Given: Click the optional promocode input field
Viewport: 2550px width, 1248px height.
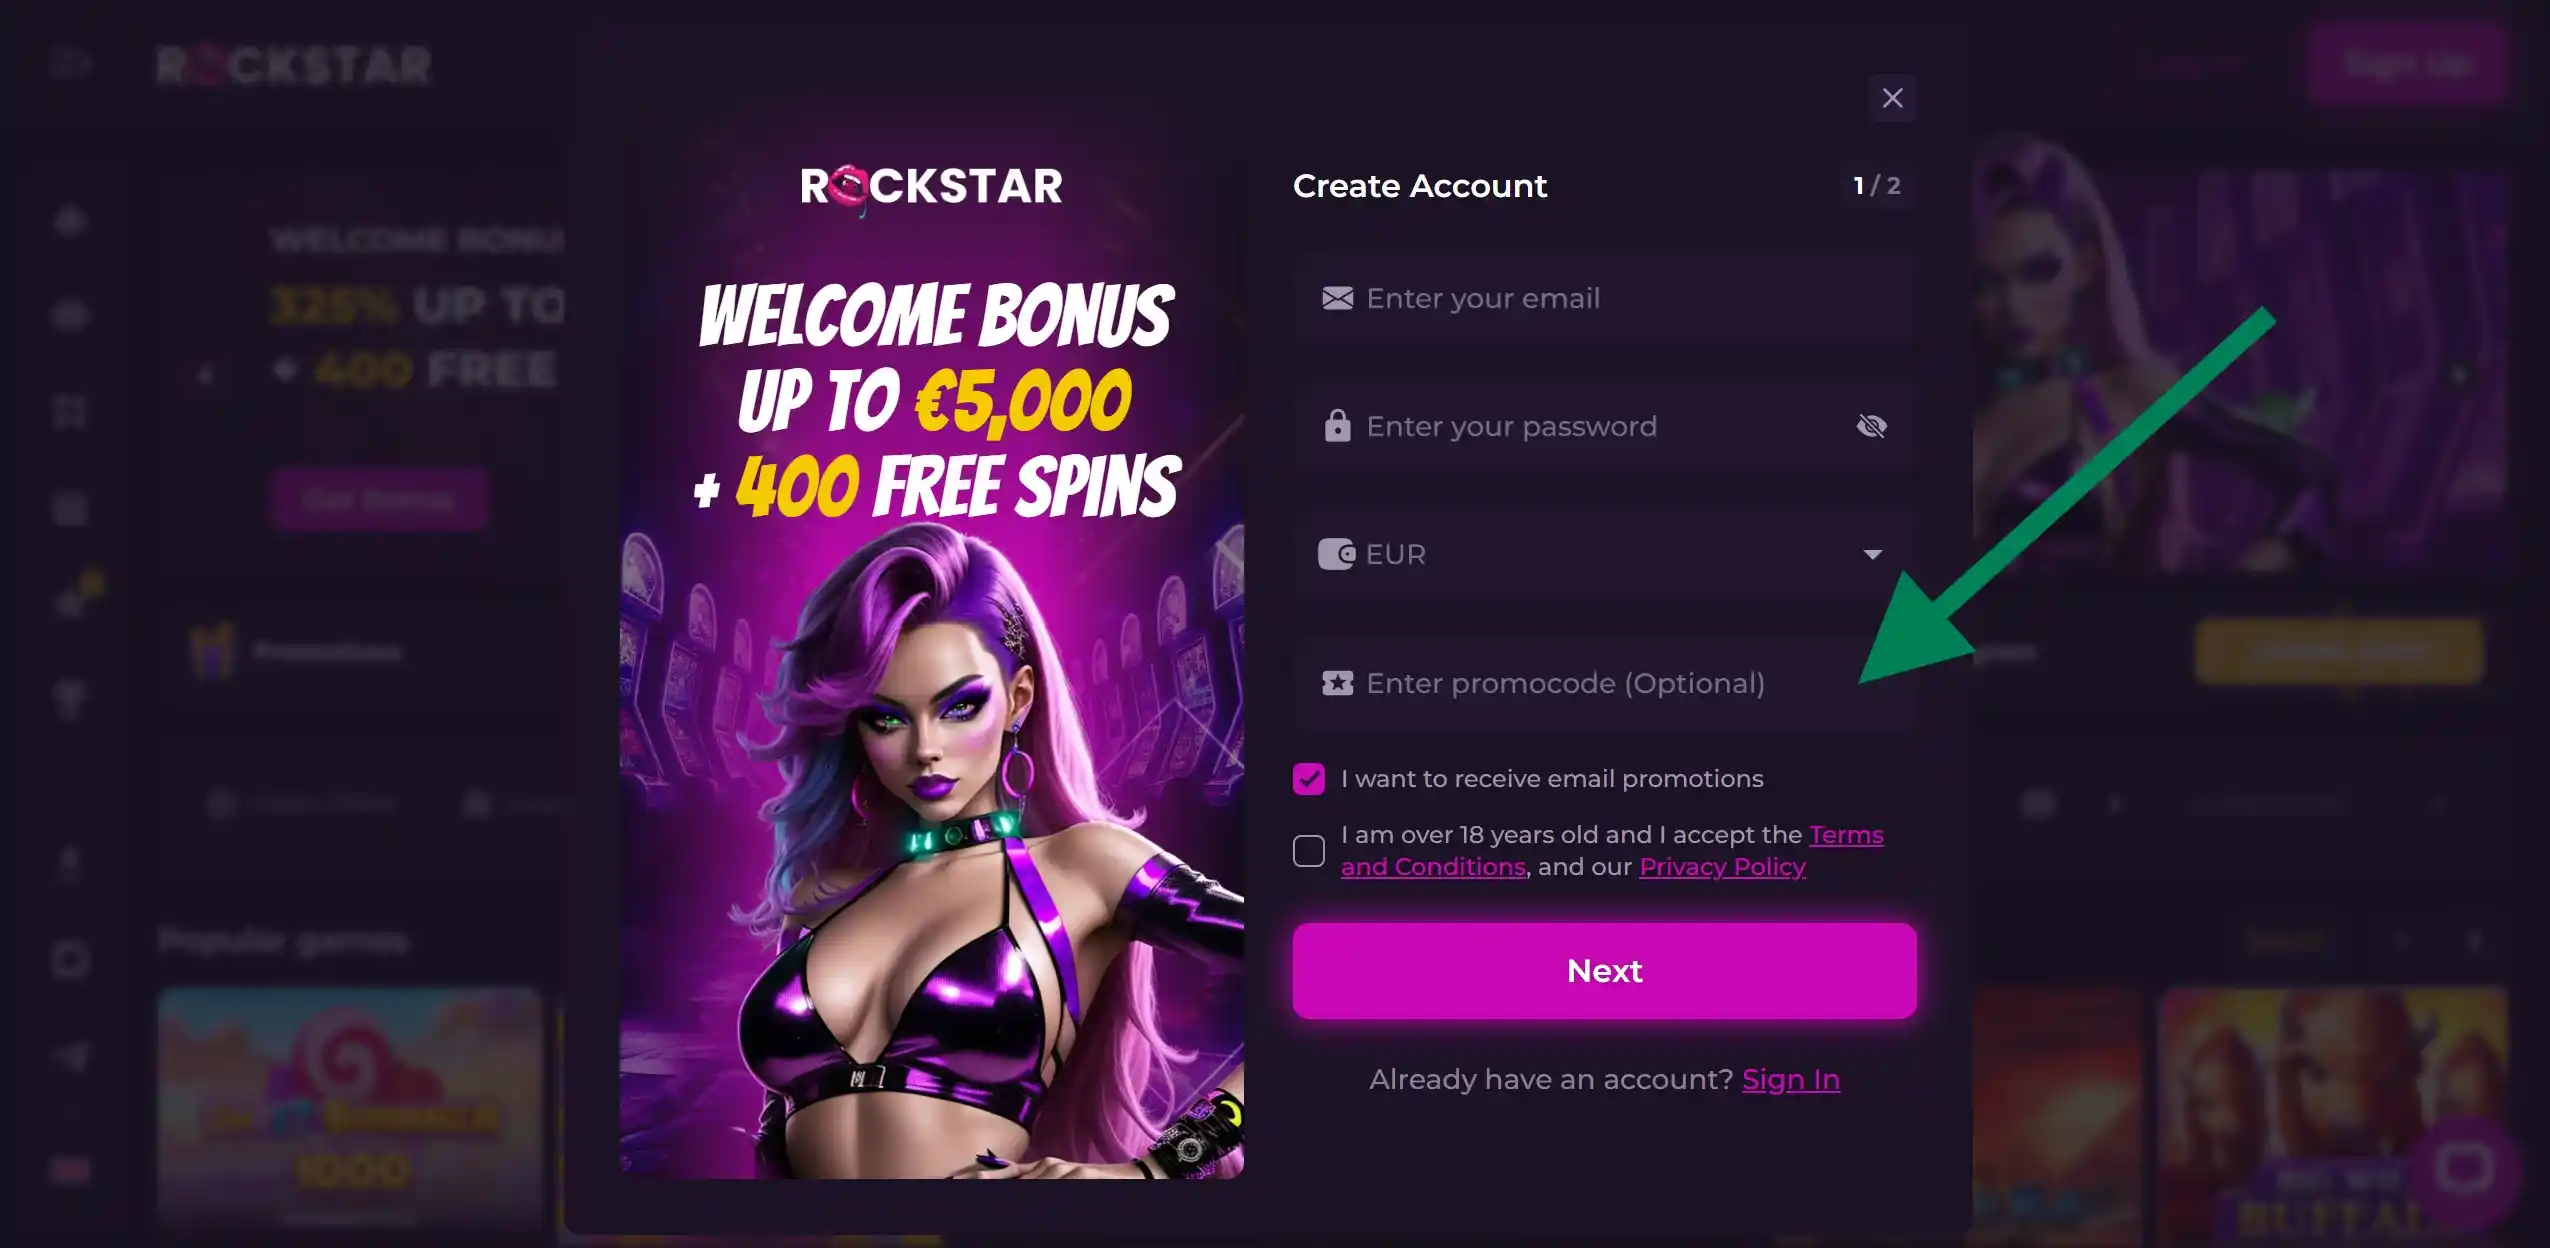Looking at the screenshot, I should click(1604, 683).
